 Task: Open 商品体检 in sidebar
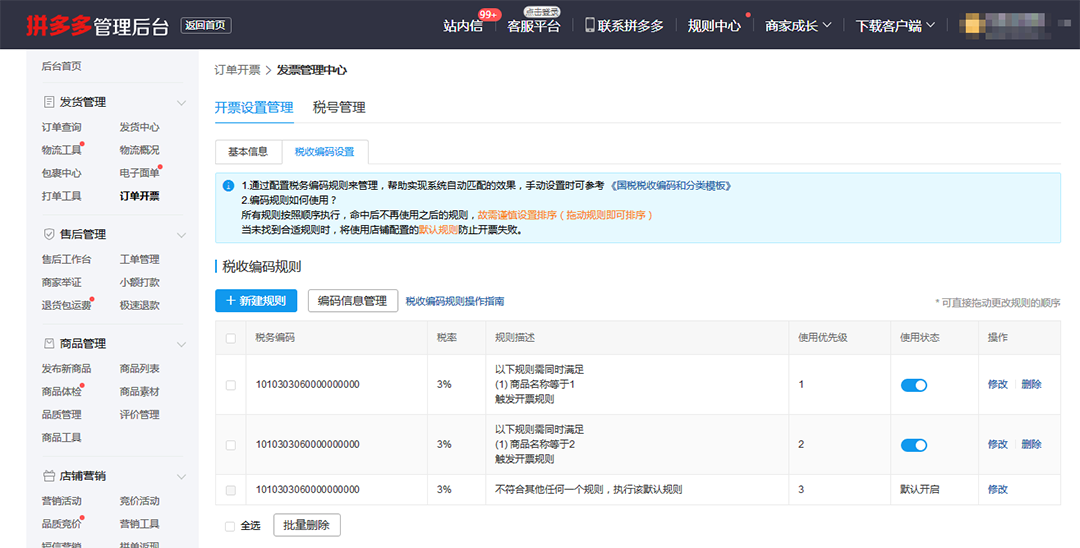click(61, 392)
